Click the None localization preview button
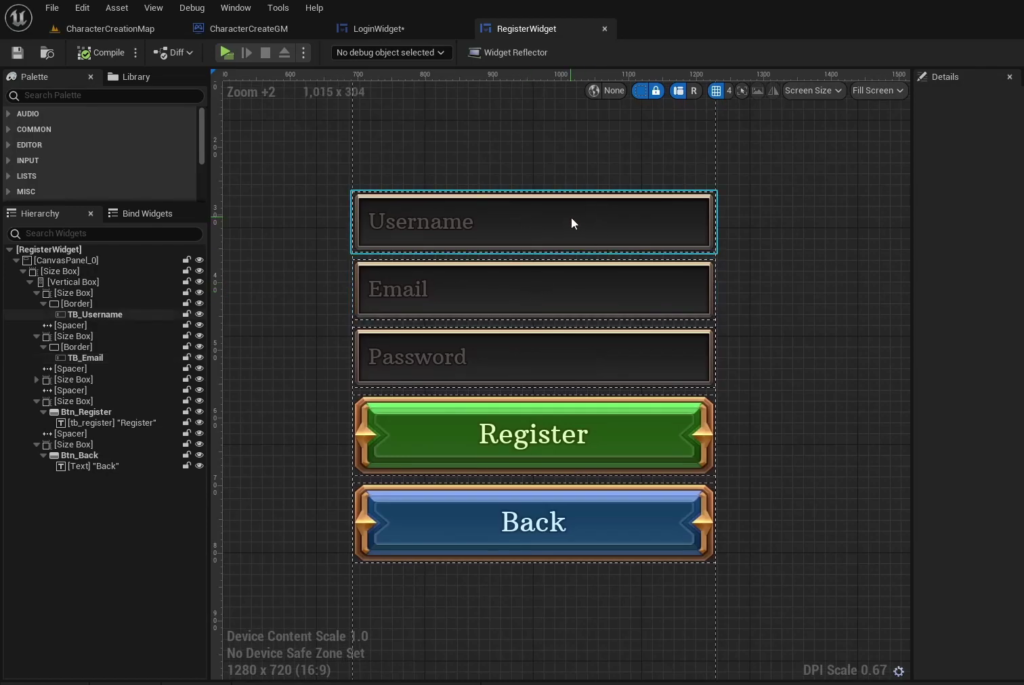This screenshot has width=1024, height=685. pos(613,91)
